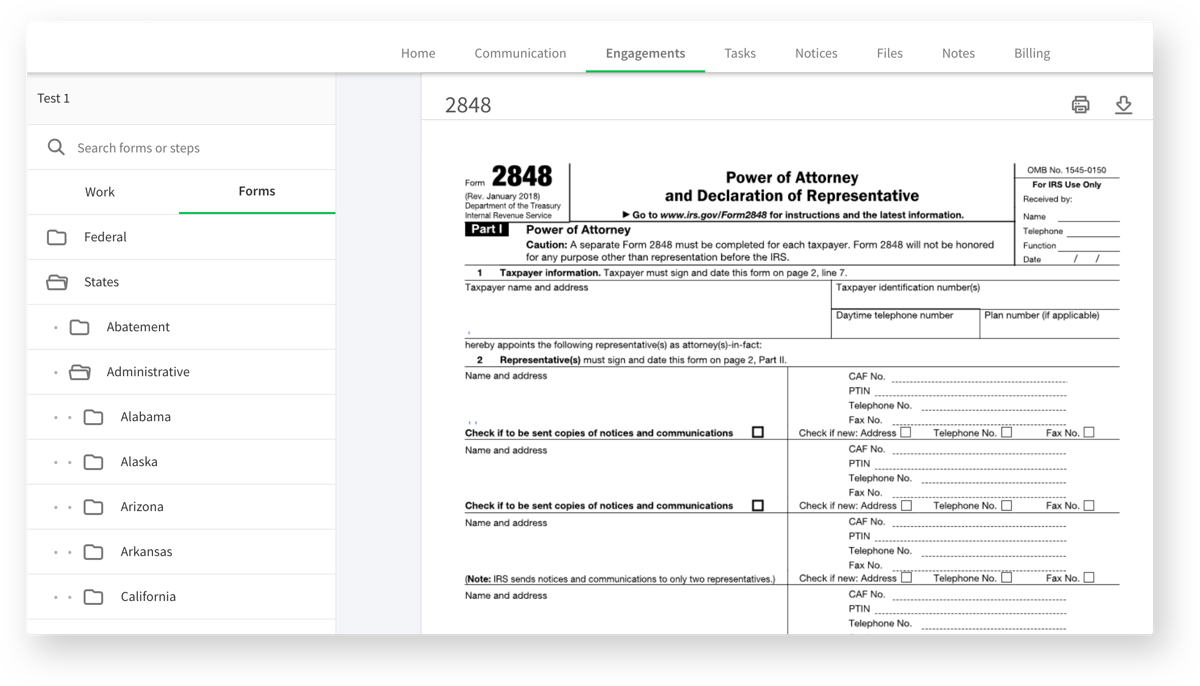
Task: Check the 'Check if new: Address' box
Action: tap(907, 432)
